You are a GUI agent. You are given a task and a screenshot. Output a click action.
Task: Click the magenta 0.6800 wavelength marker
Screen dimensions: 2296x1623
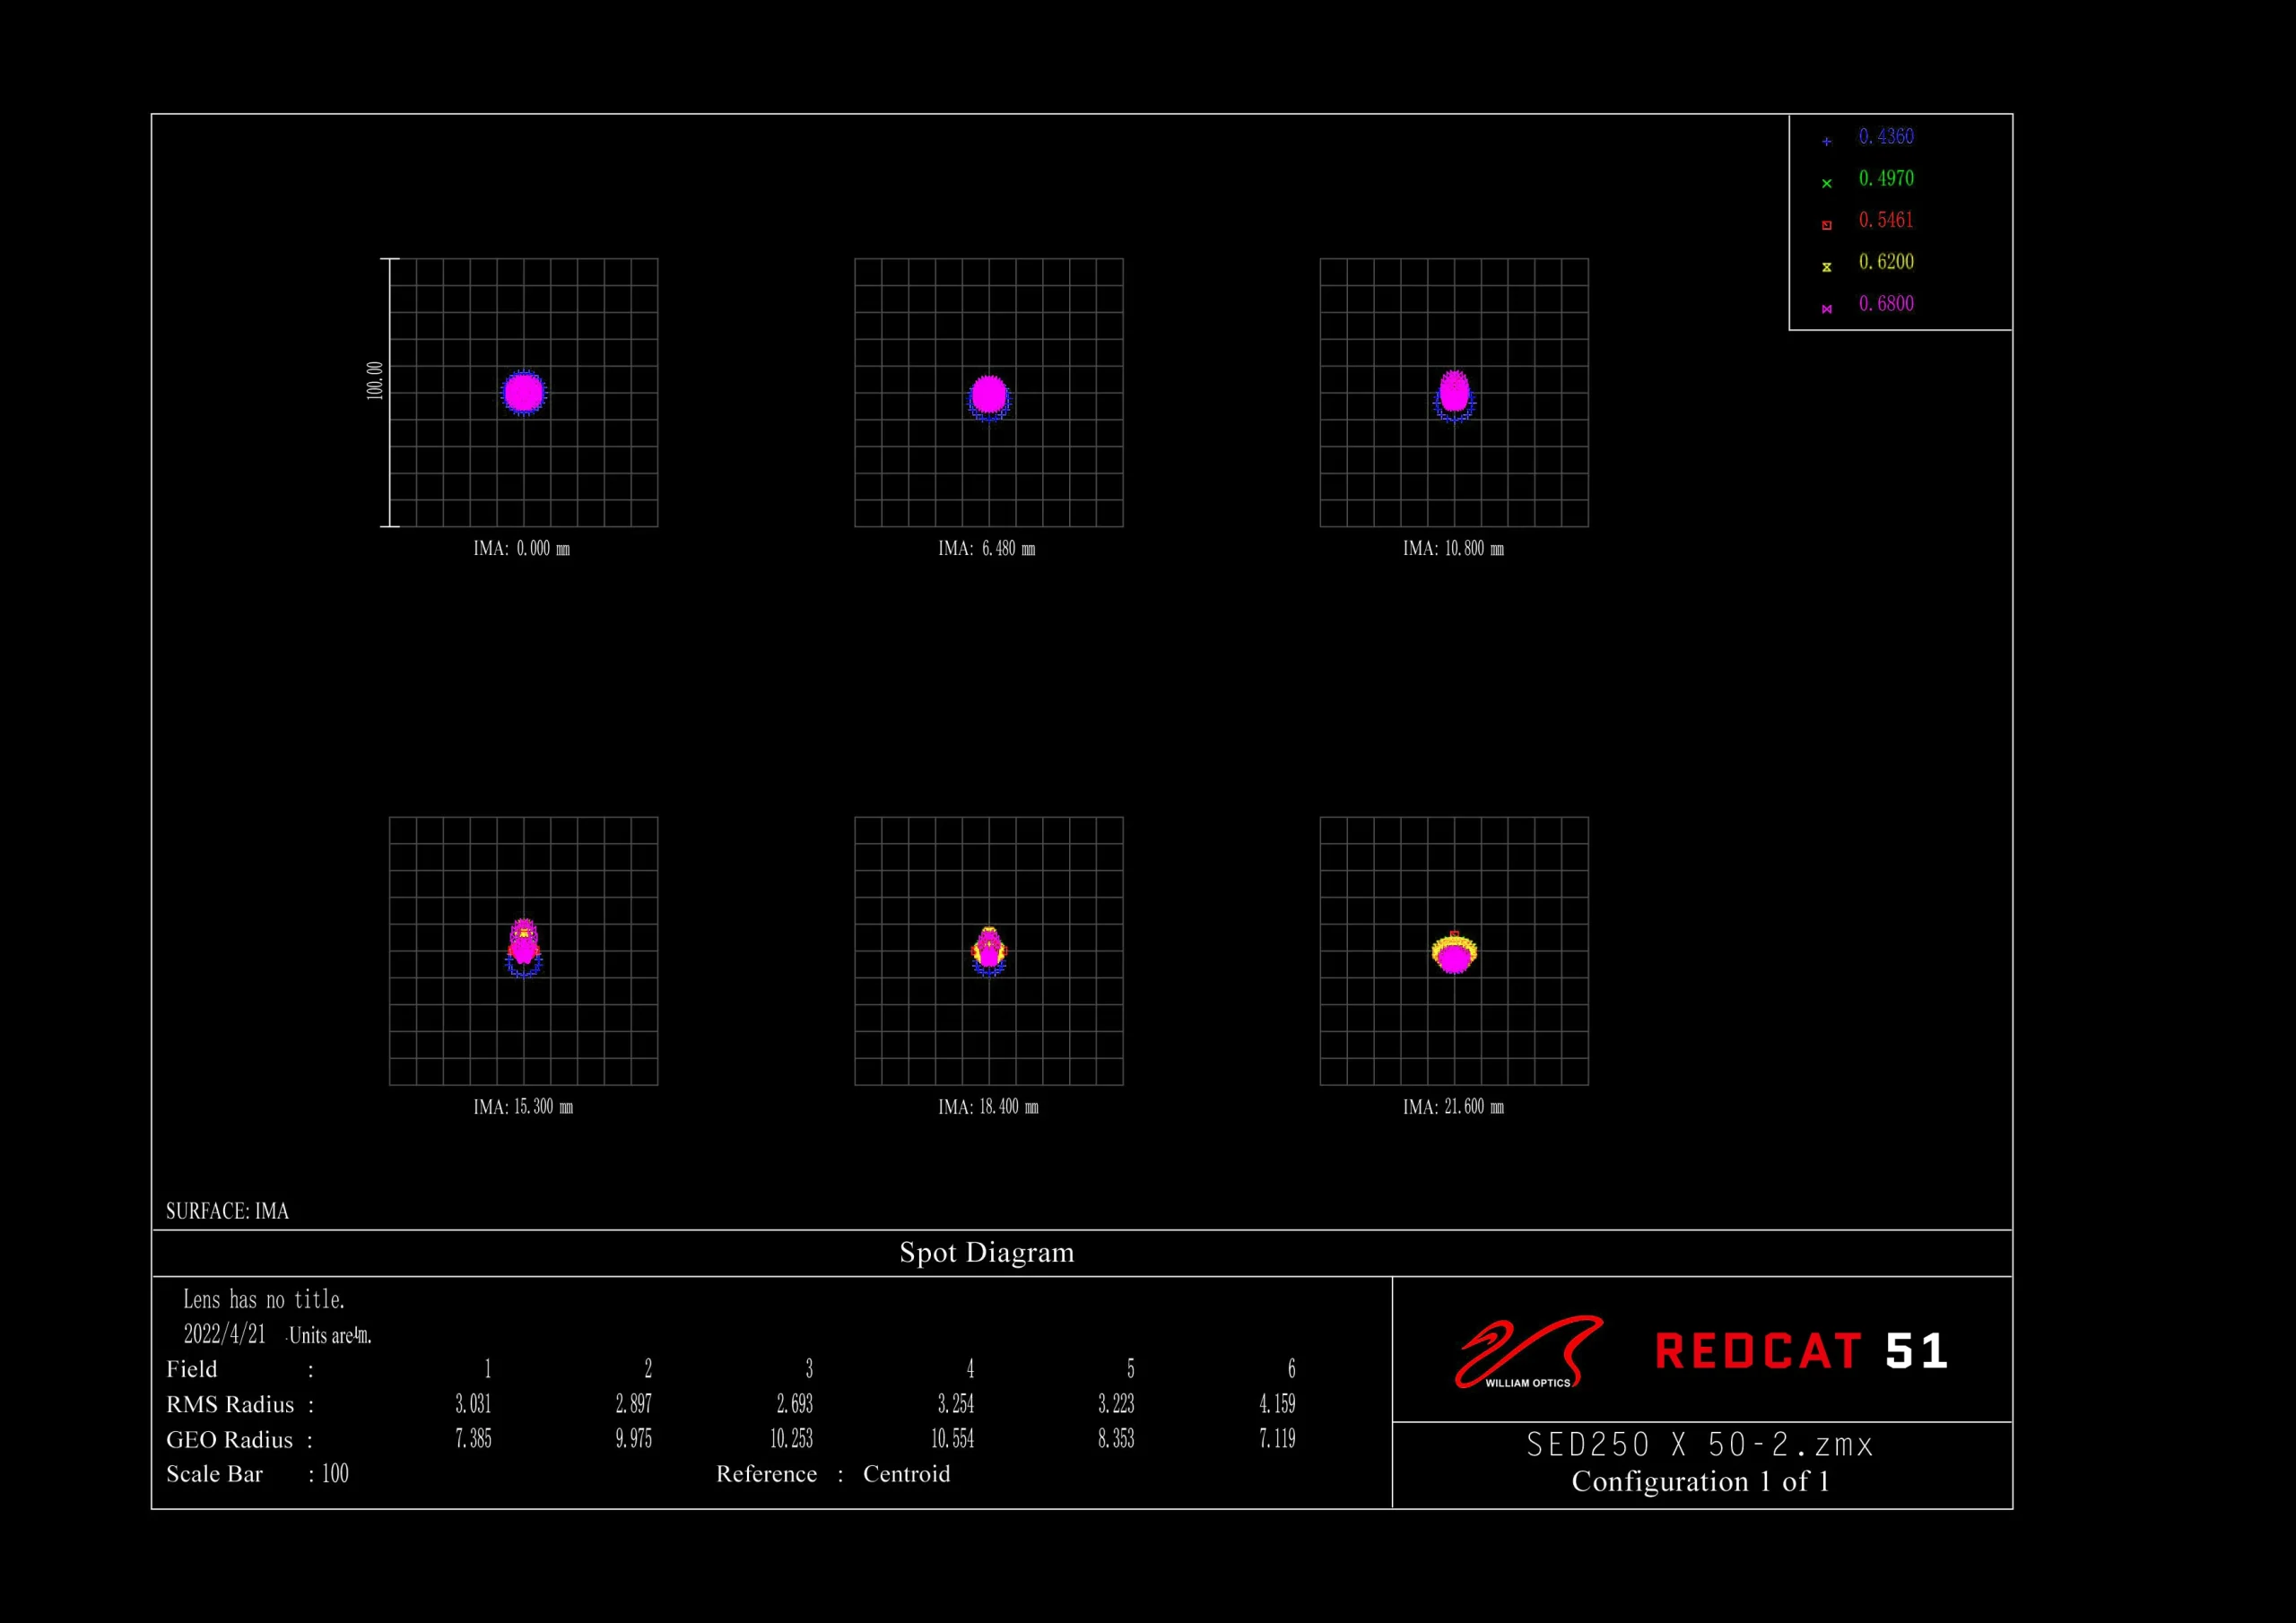point(1827,309)
